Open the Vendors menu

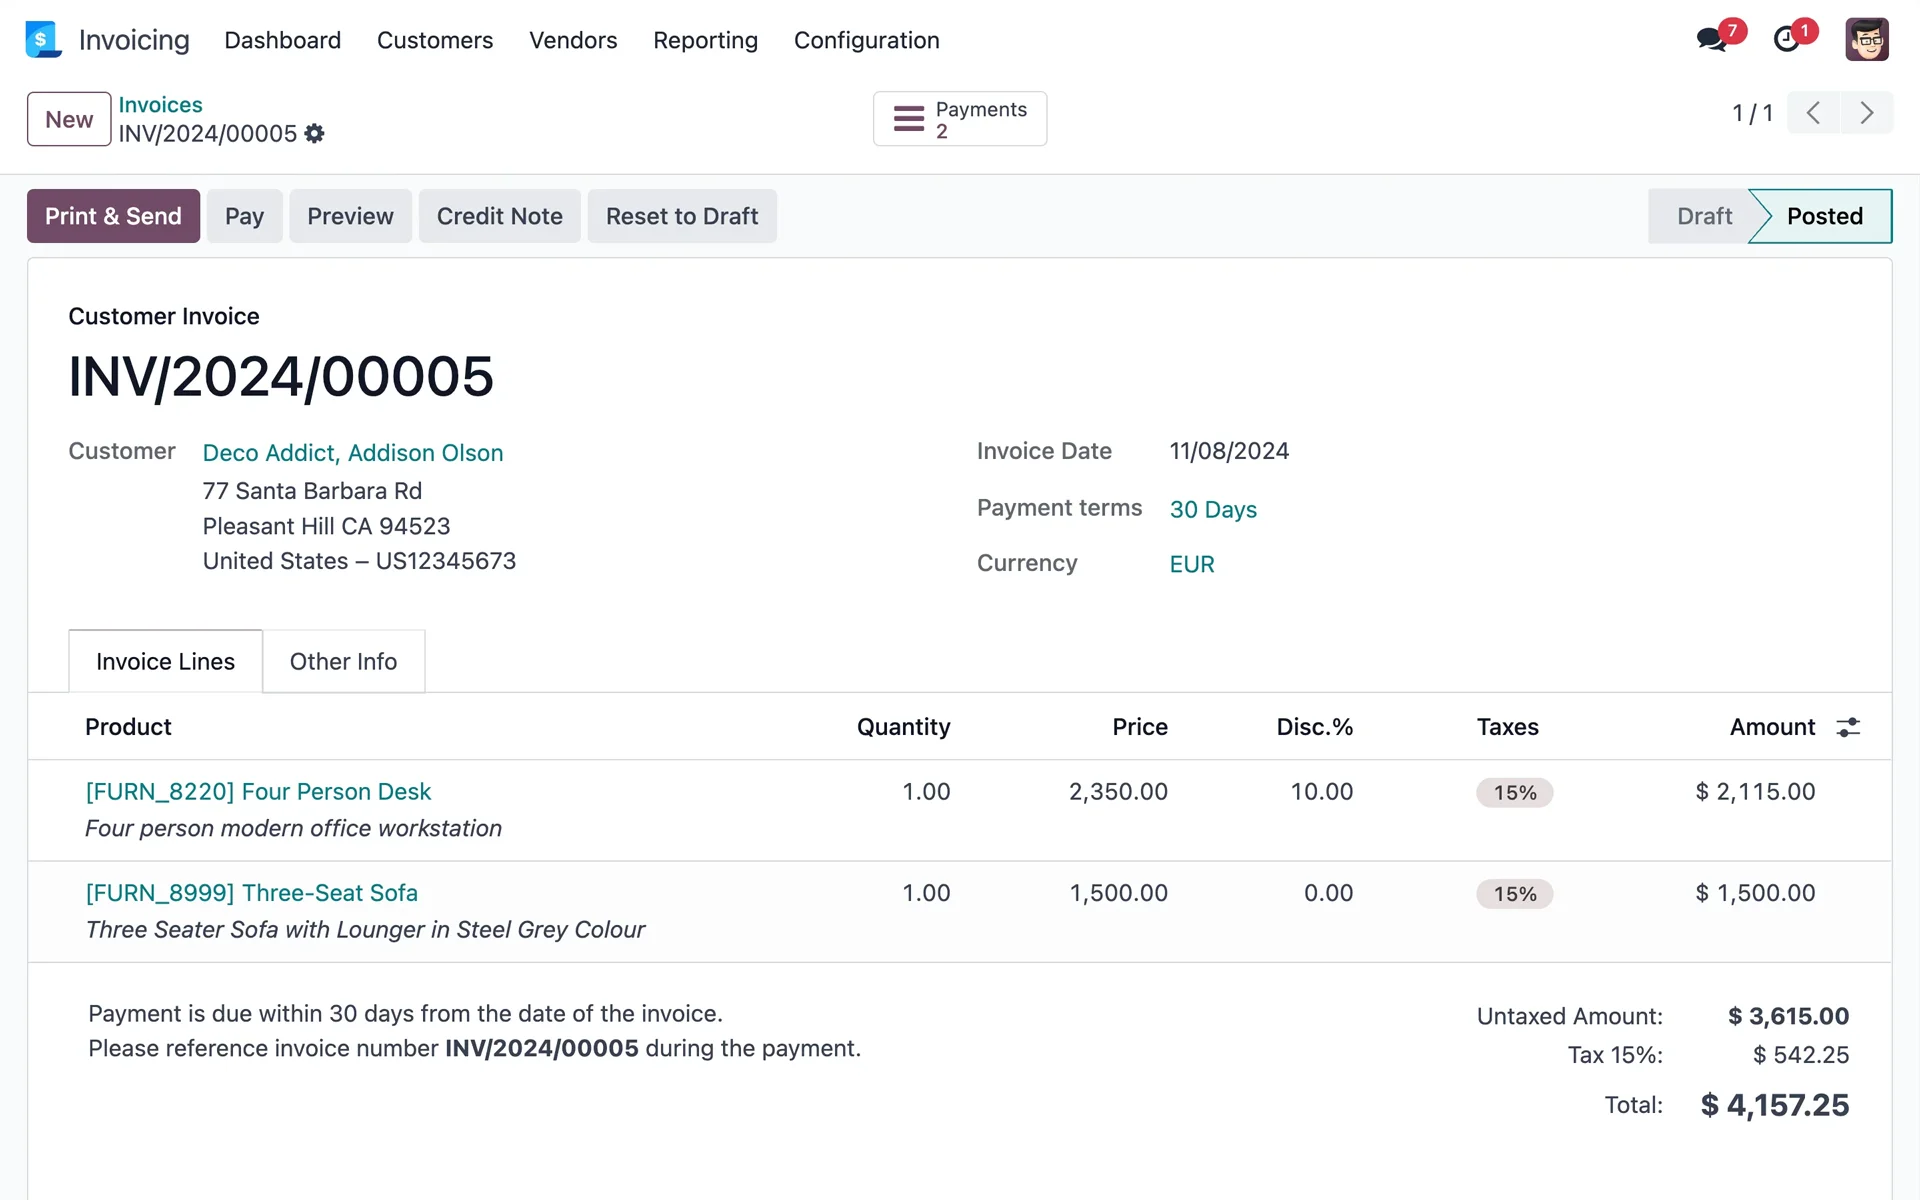(572, 39)
